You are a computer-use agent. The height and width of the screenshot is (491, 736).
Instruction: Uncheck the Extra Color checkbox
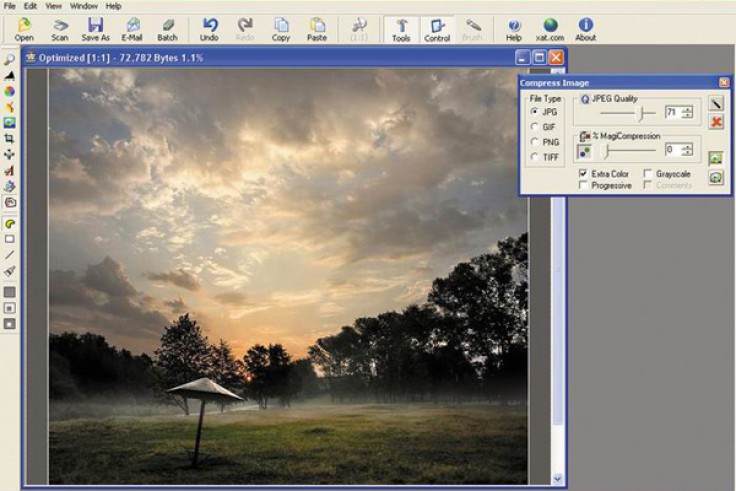[x=583, y=174]
